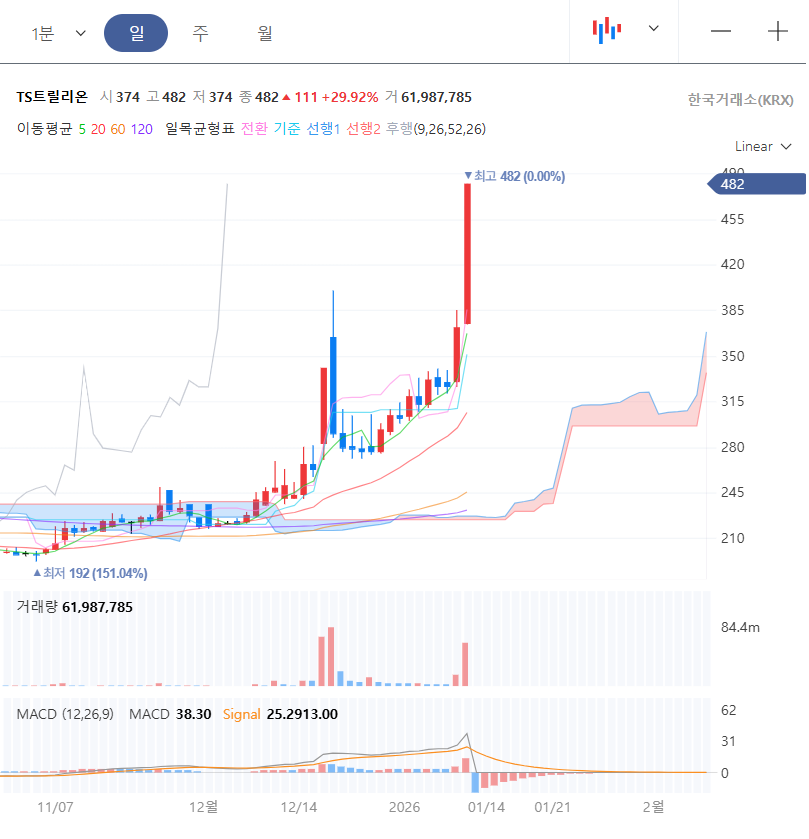
Task: Toggle the 후행(9,26,52,26) lagging span
Action: (436, 129)
